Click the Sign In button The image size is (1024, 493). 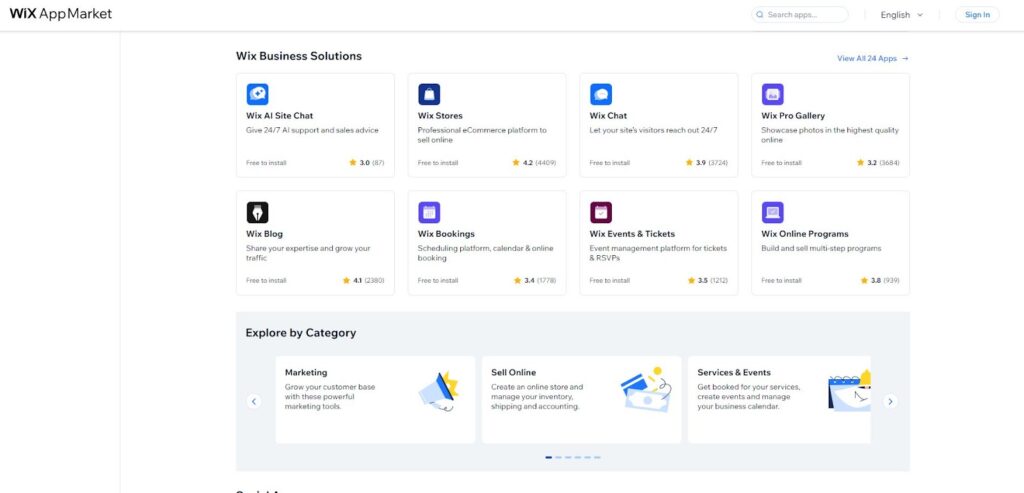(977, 14)
